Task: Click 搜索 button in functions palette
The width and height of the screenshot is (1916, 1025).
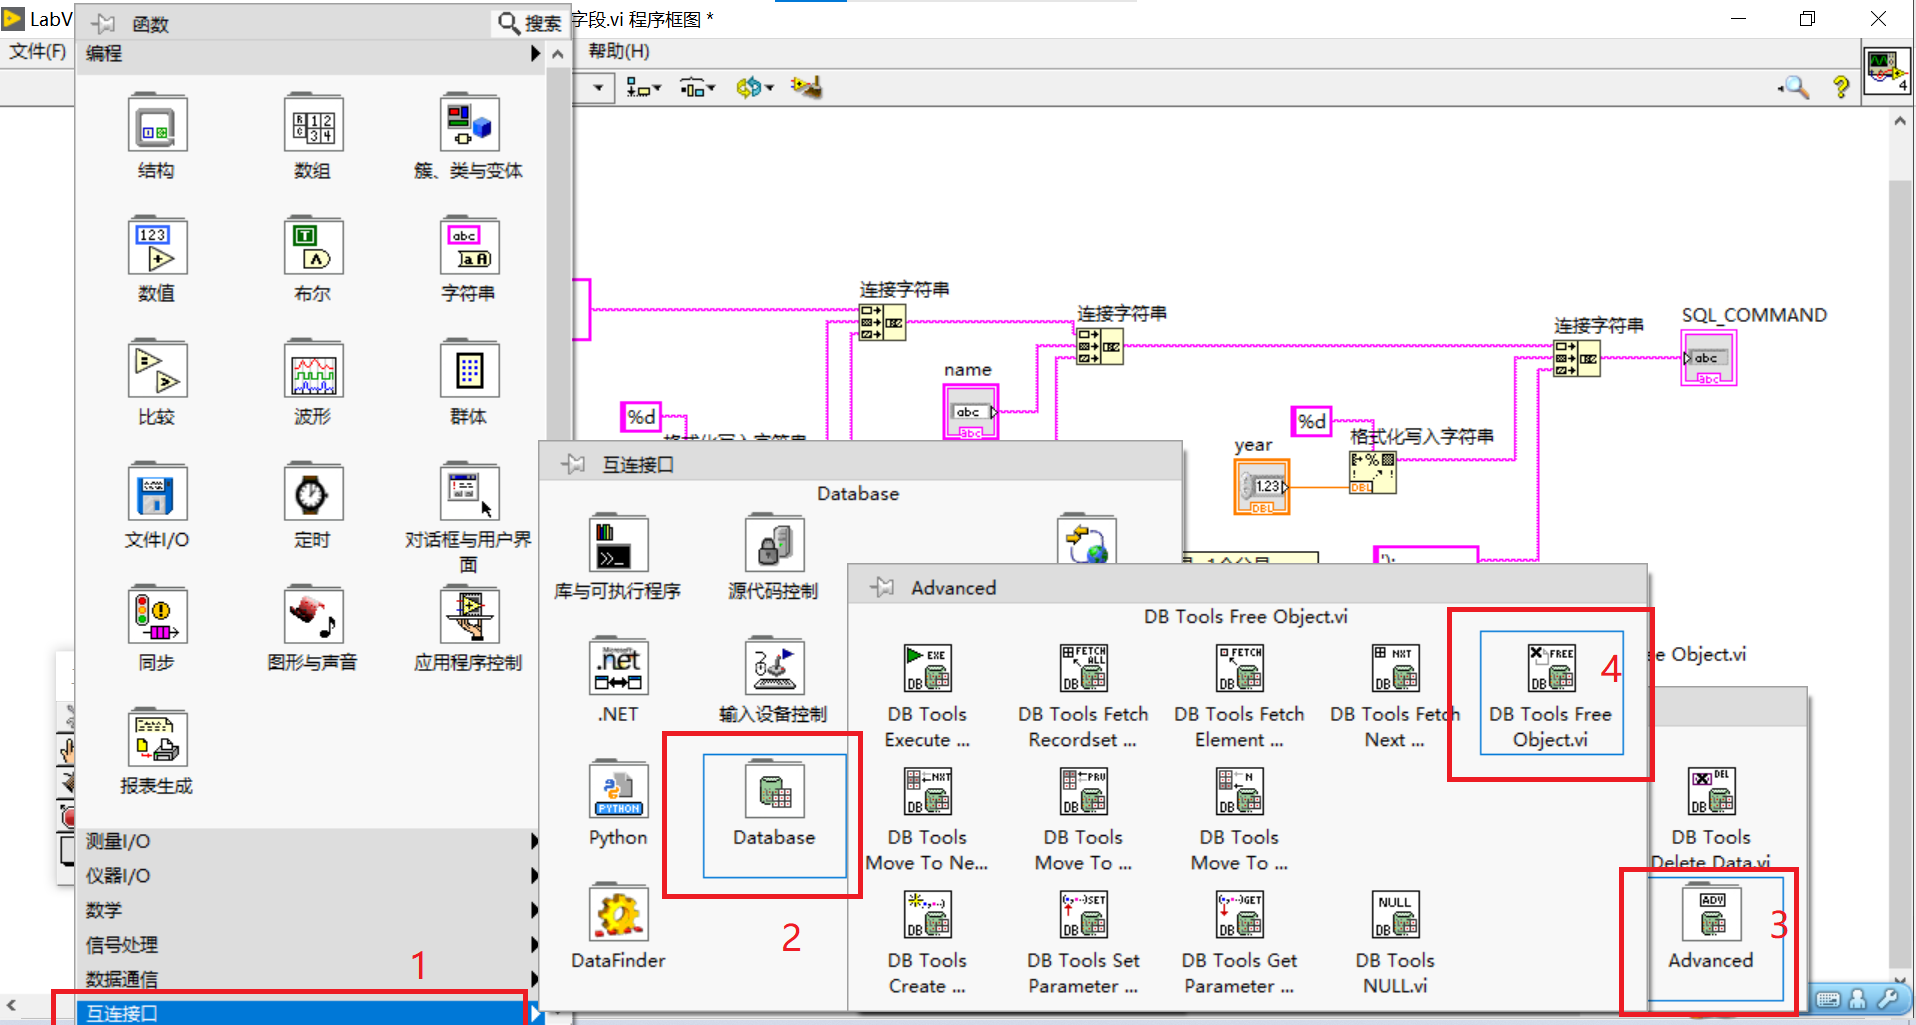Action: coord(531,23)
